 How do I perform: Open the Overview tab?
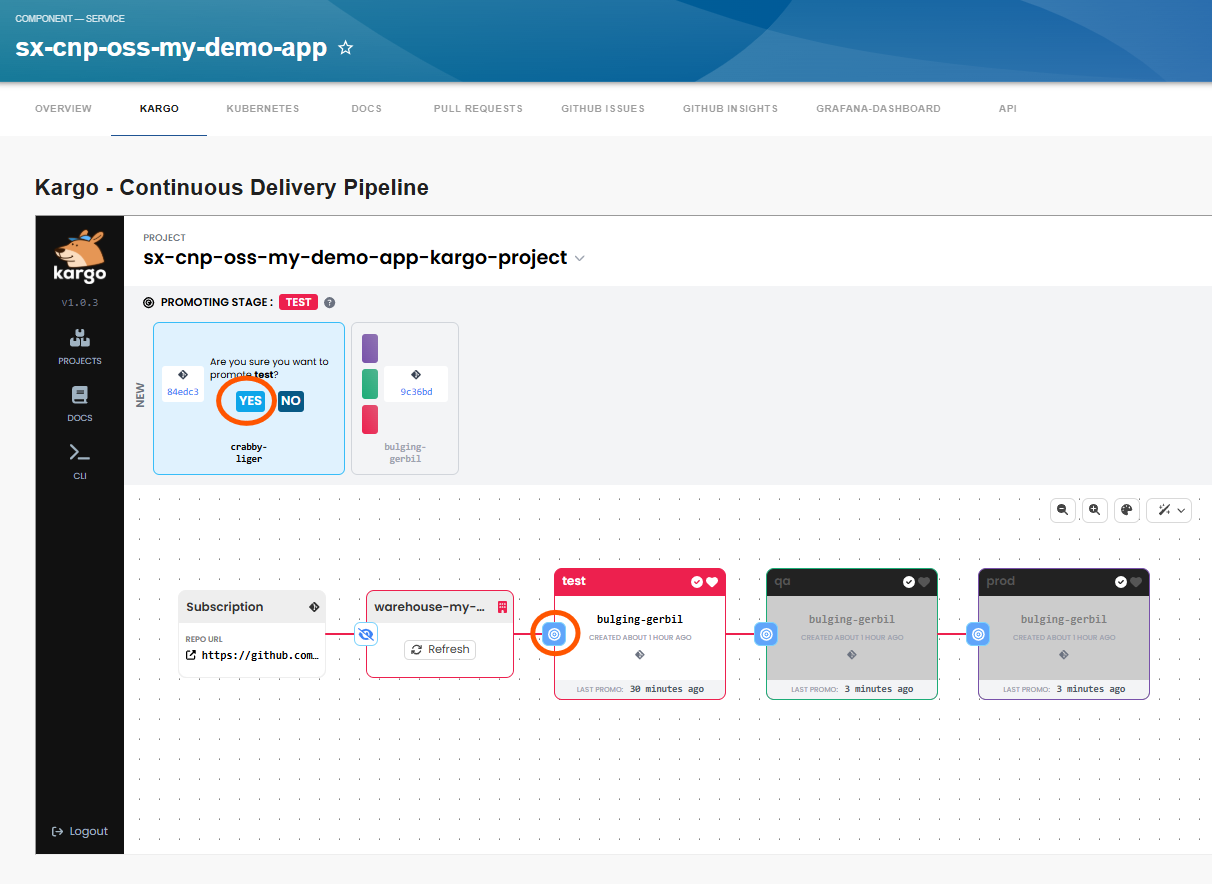click(x=63, y=108)
